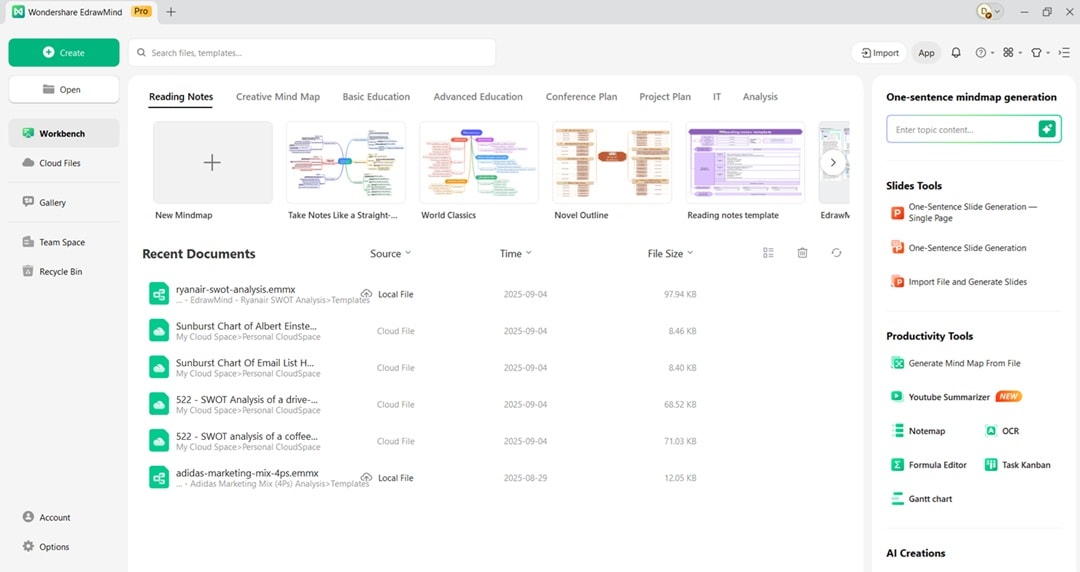Click the green AI generate sparkle button
Screen dimensions: 1080x572
coord(1047,129)
